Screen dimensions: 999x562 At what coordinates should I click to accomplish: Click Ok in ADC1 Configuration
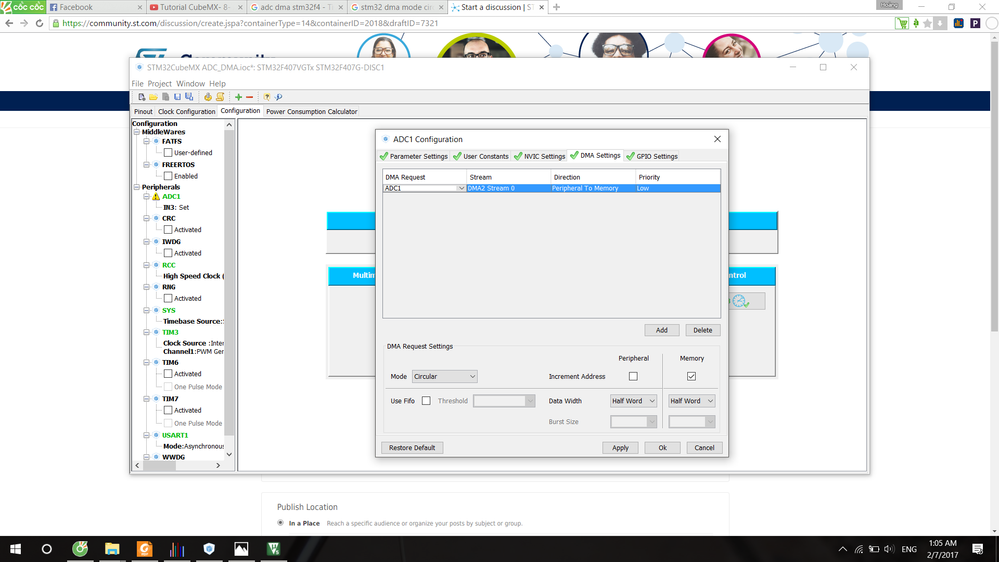point(662,448)
